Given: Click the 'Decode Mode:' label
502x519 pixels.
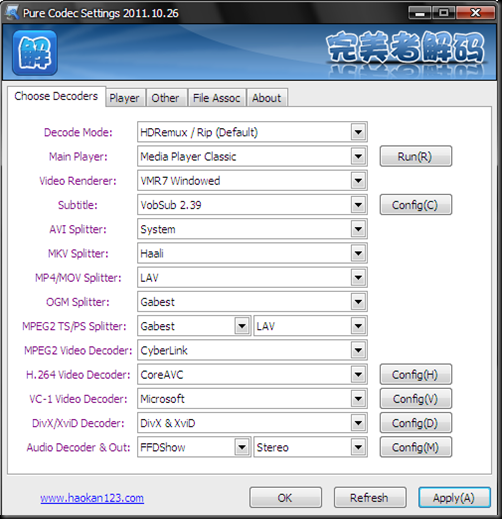Looking at the screenshot, I should pyautogui.click(x=78, y=132).
